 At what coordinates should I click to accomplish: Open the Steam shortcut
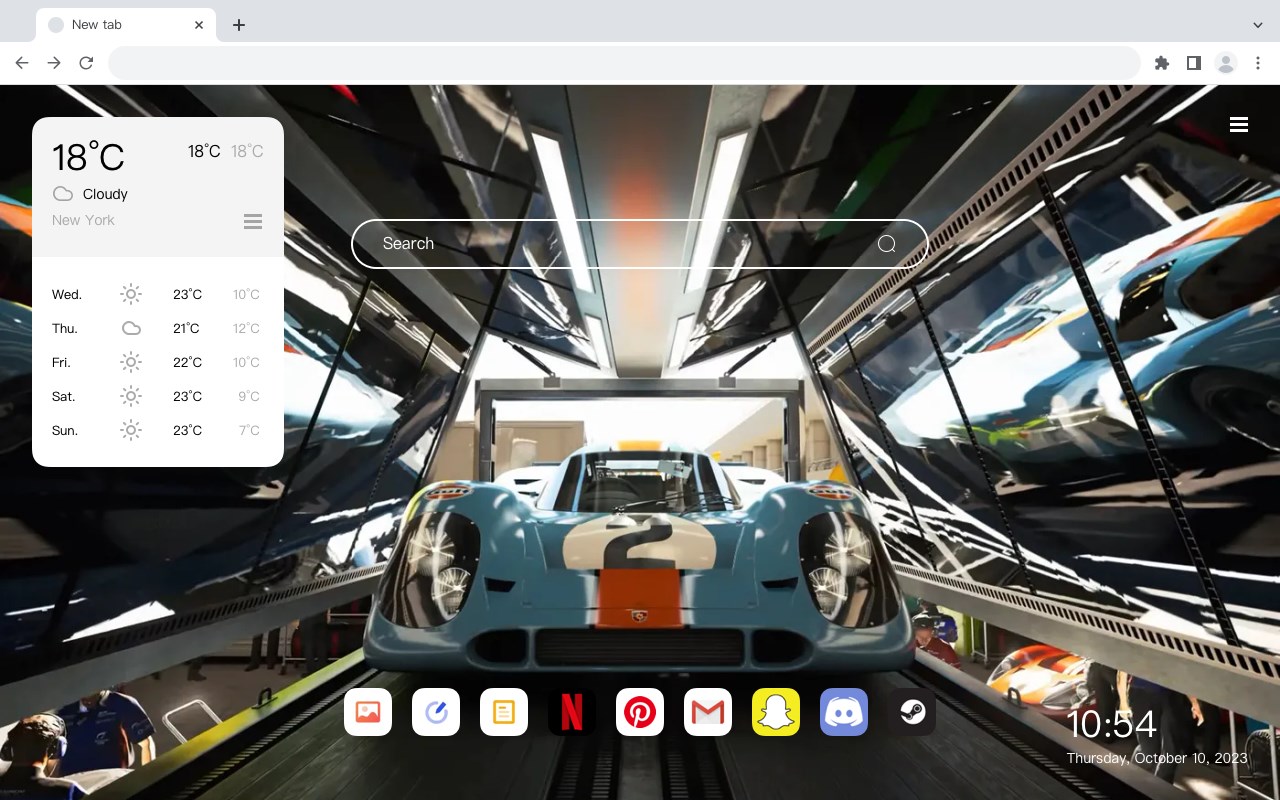(912, 712)
